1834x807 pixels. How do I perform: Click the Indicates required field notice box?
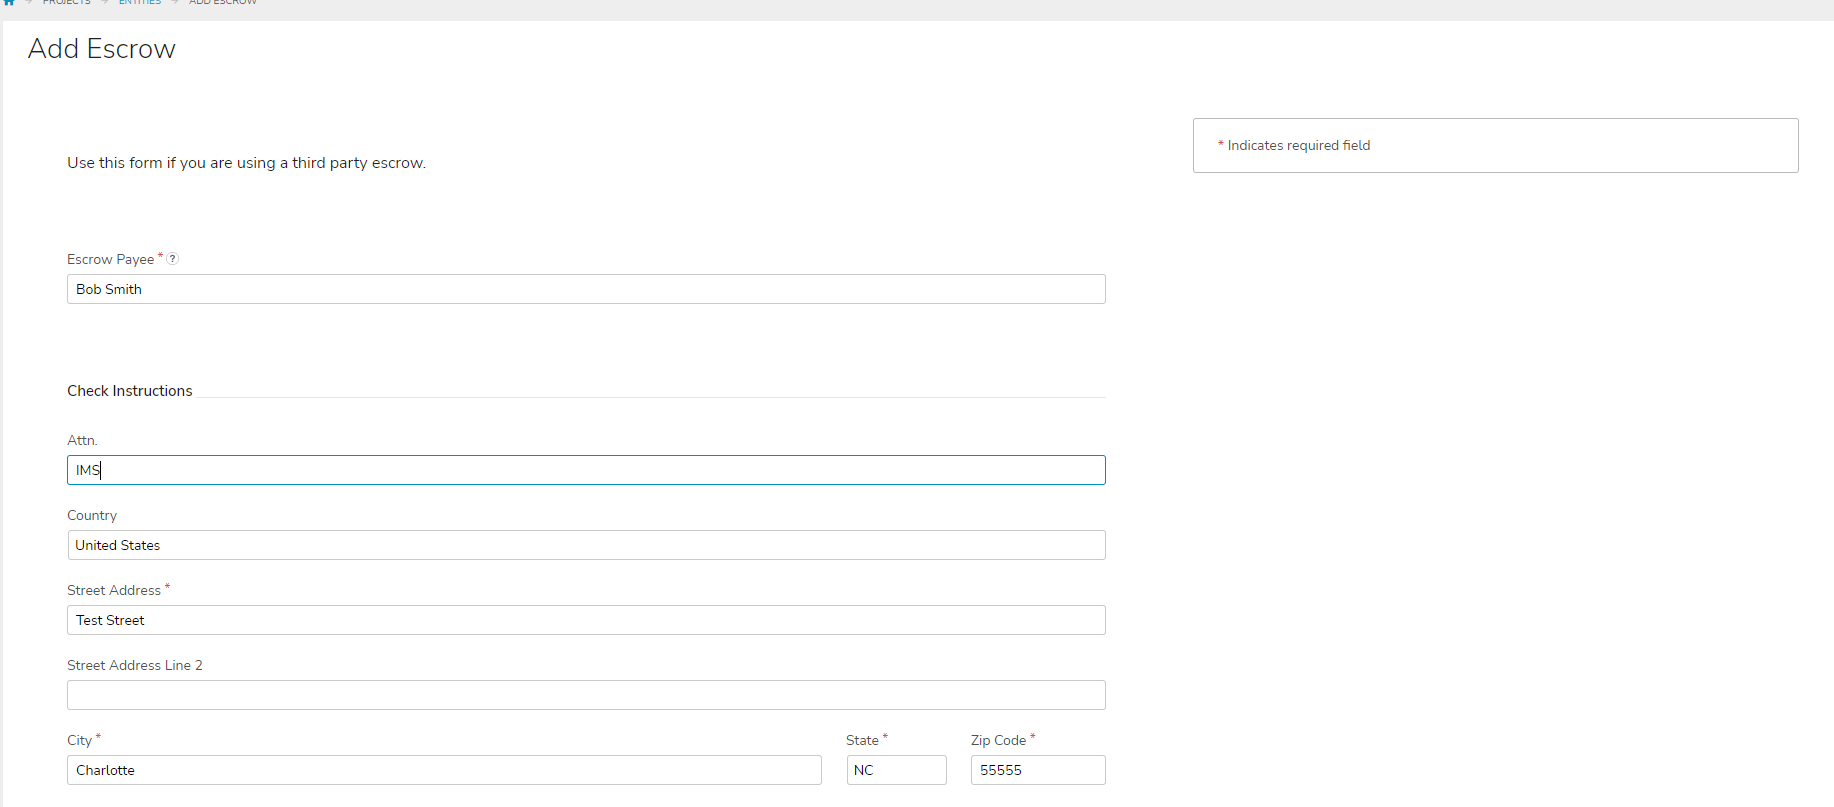[x=1494, y=146]
